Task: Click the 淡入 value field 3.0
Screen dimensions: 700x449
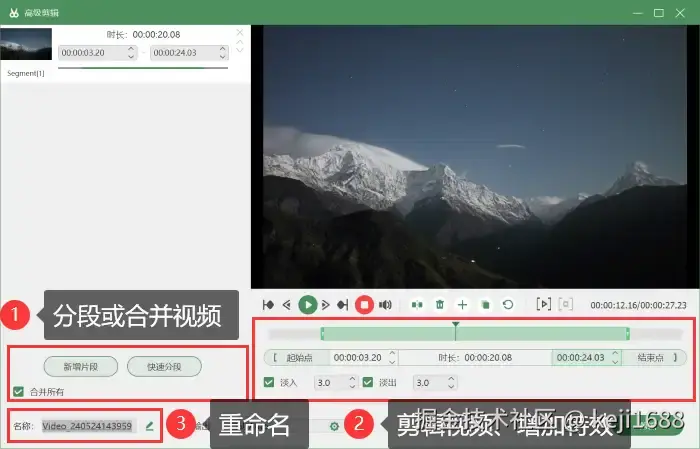Action: click(x=336, y=382)
